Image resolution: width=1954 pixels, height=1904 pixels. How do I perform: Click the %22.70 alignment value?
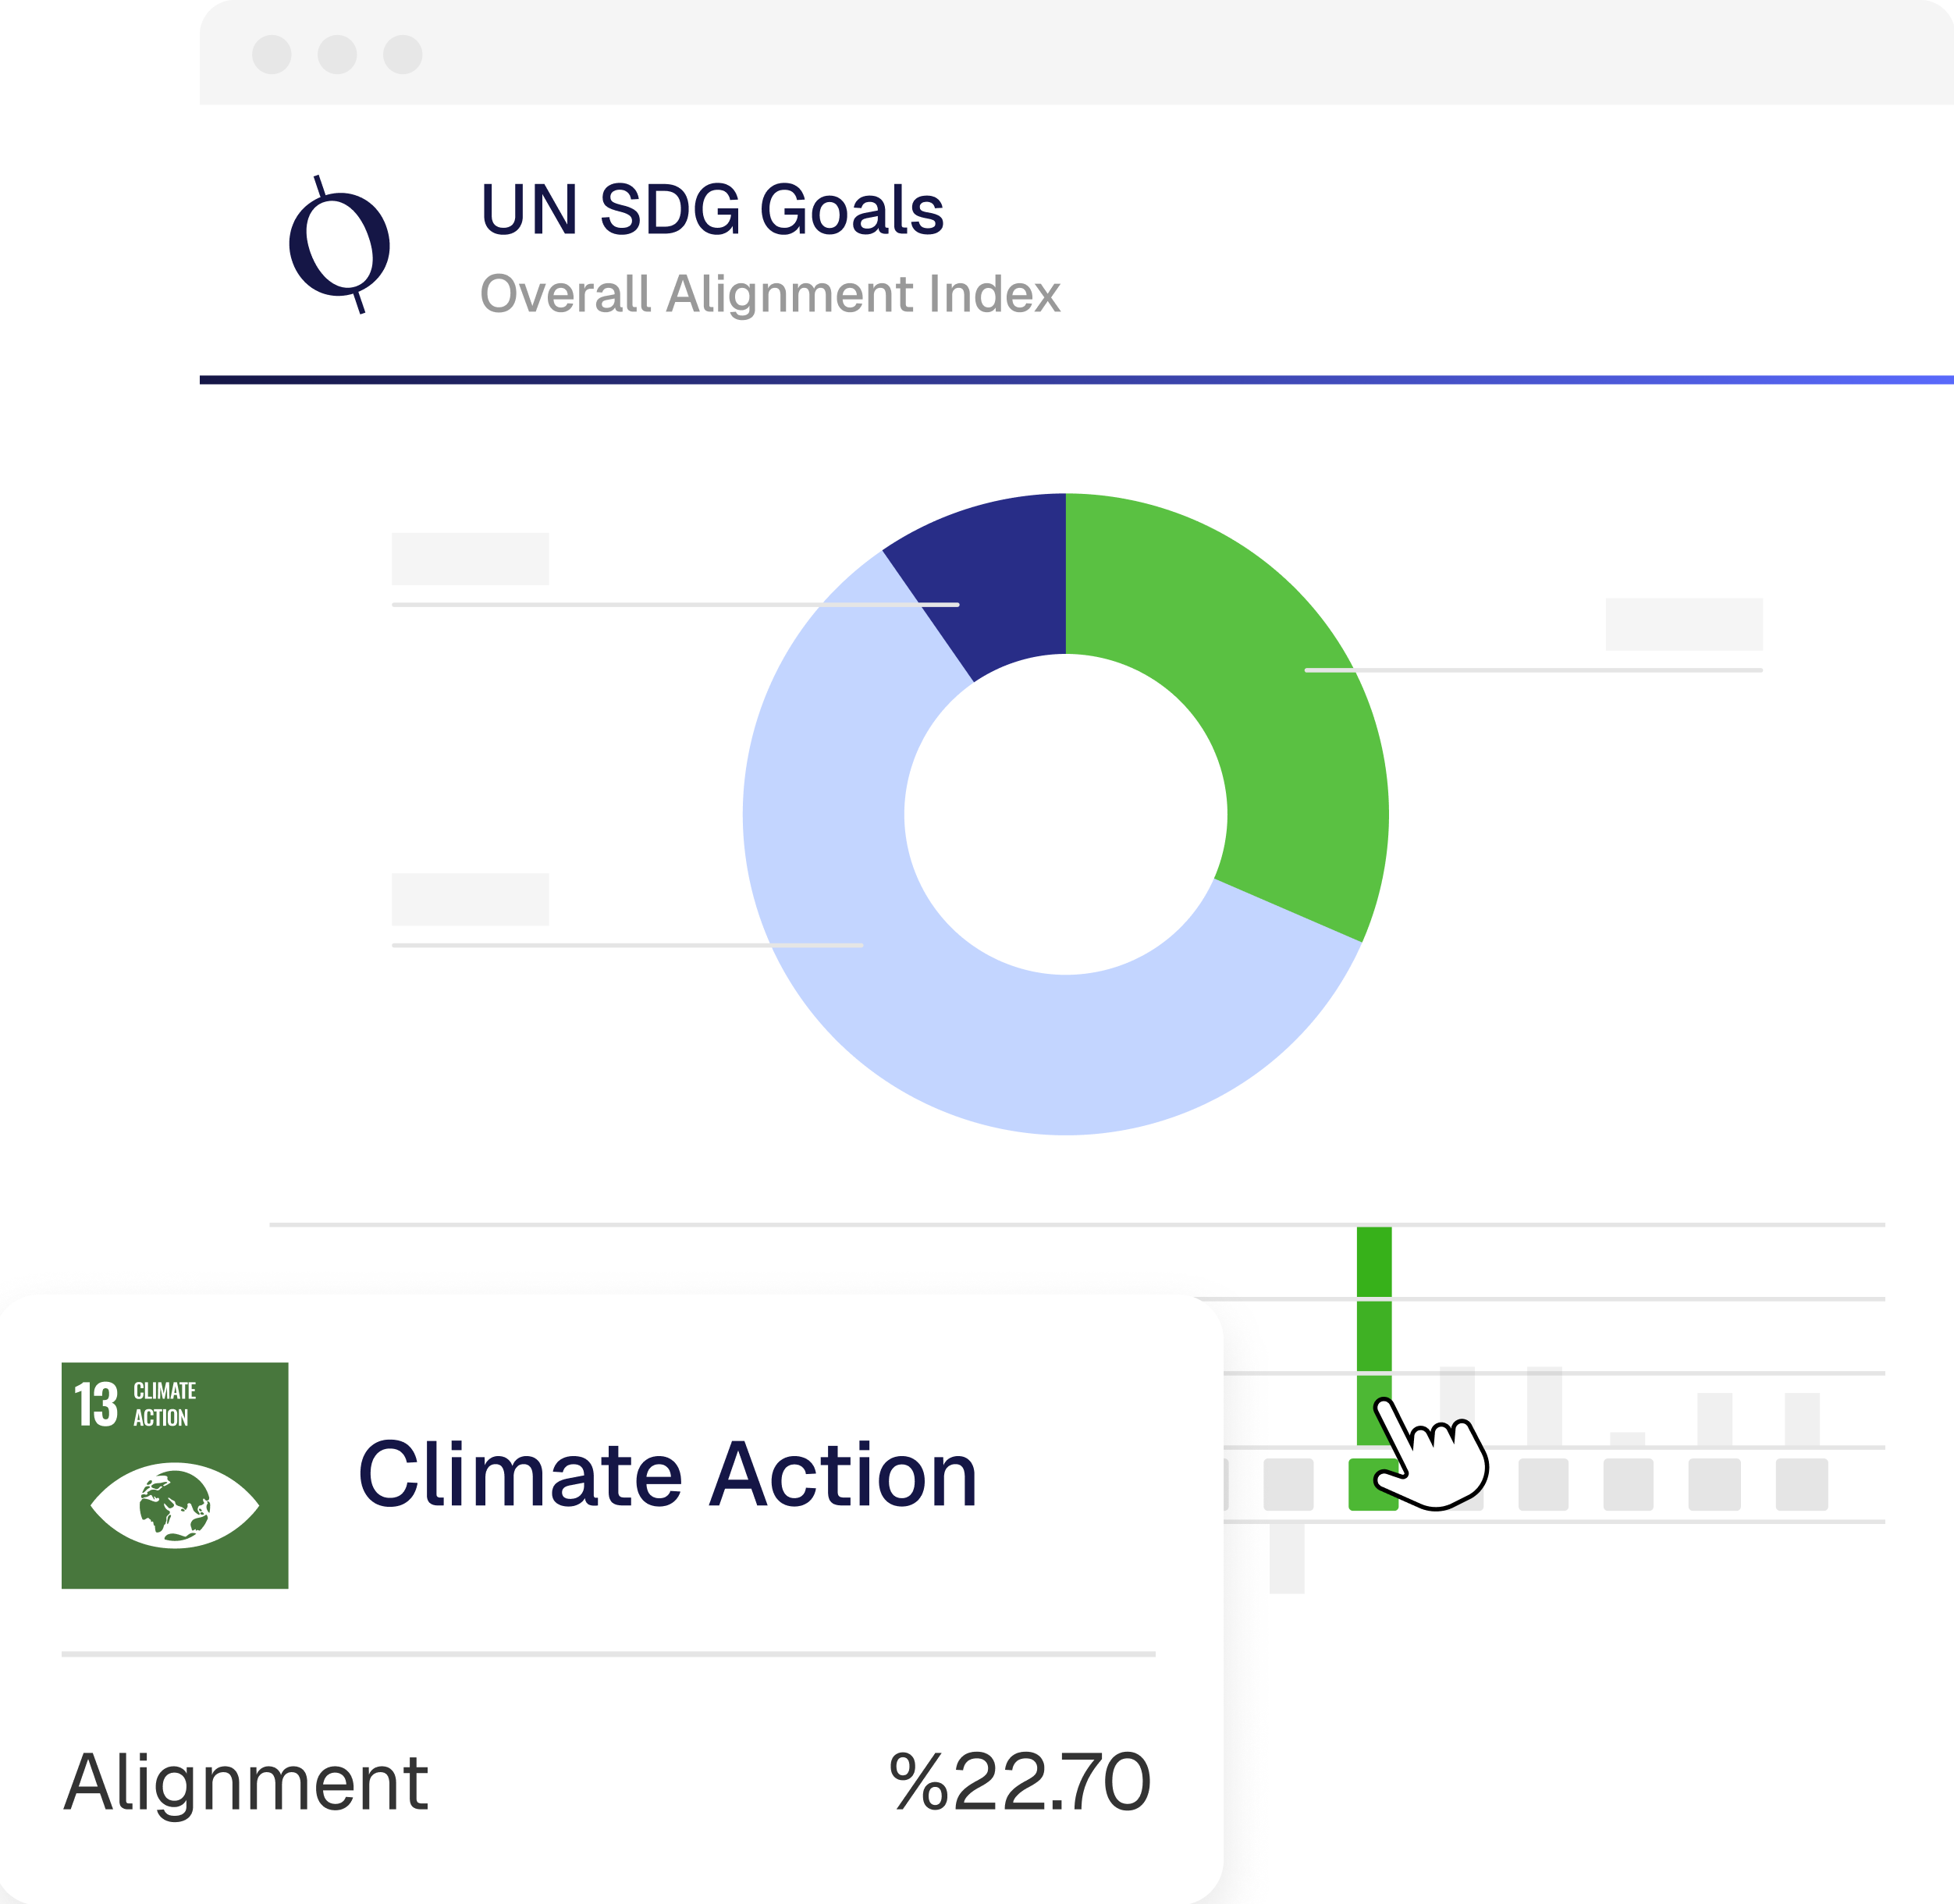click(x=1019, y=1782)
